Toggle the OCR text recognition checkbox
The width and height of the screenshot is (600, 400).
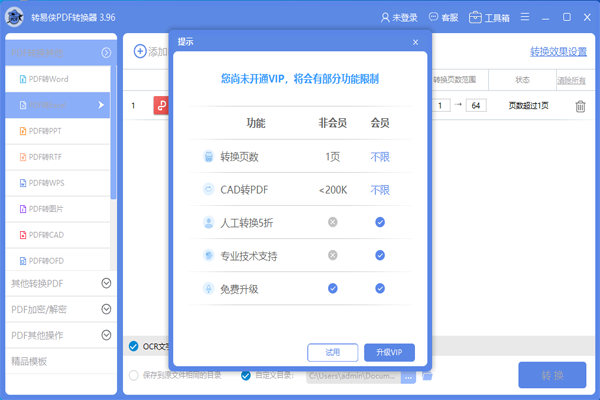click(x=134, y=346)
